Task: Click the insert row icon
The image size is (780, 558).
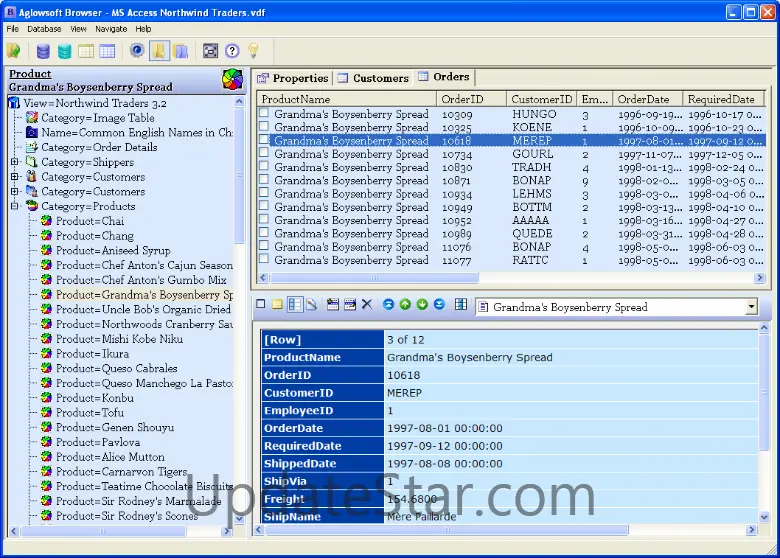Action: [x=333, y=304]
